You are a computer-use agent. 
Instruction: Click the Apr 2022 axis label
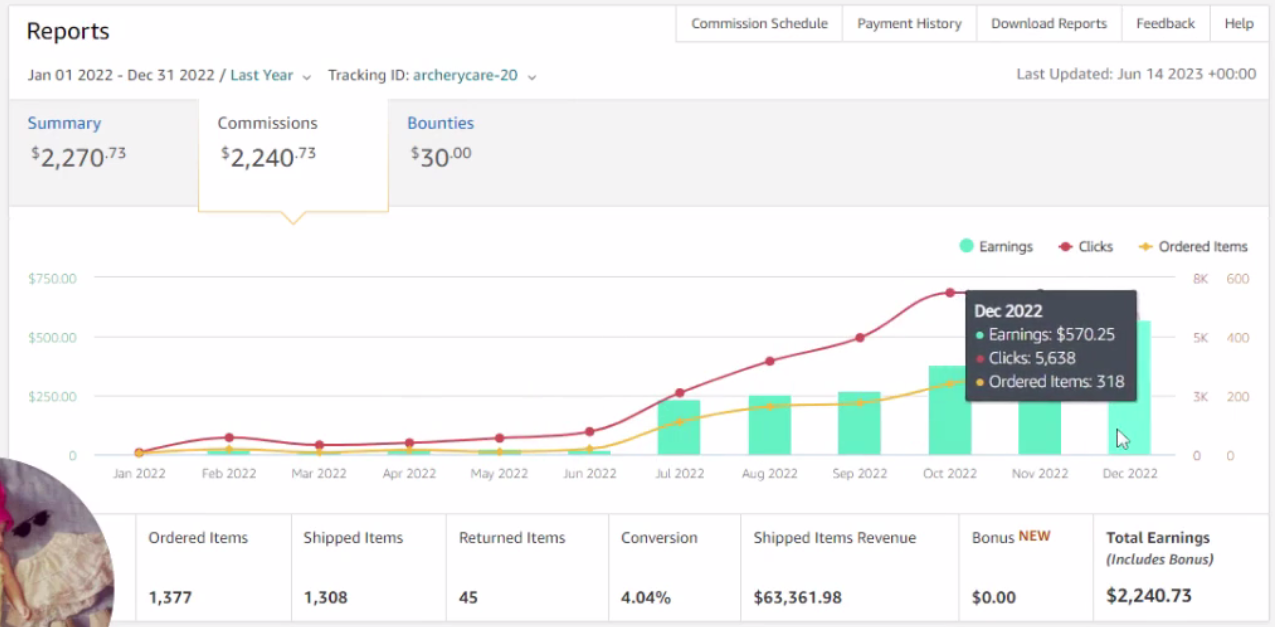(x=409, y=474)
